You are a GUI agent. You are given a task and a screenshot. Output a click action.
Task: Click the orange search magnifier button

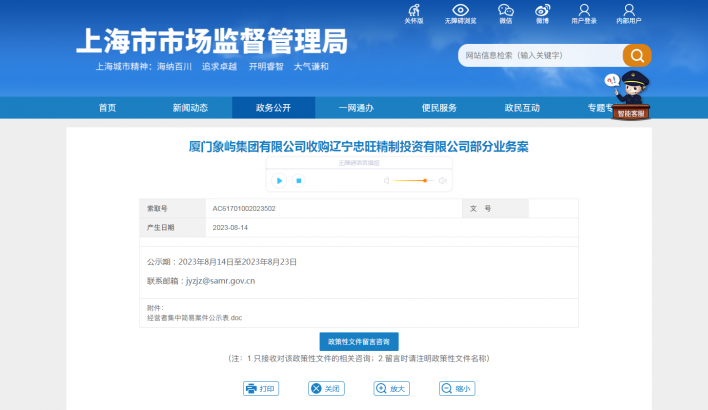637,56
